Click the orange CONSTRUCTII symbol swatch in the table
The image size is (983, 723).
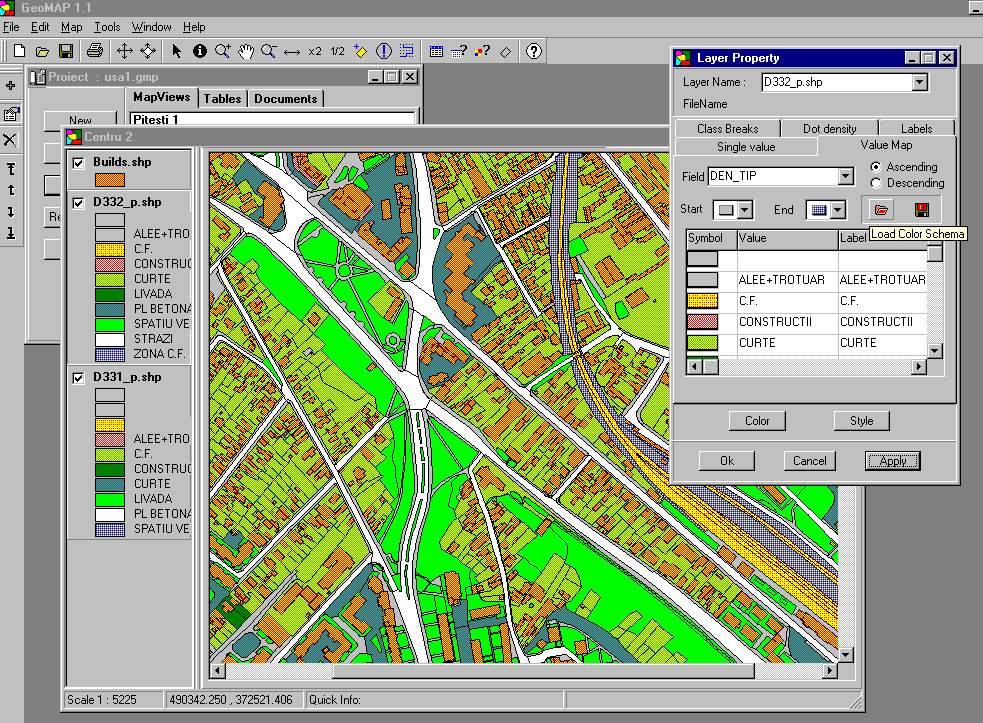pos(702,322)
